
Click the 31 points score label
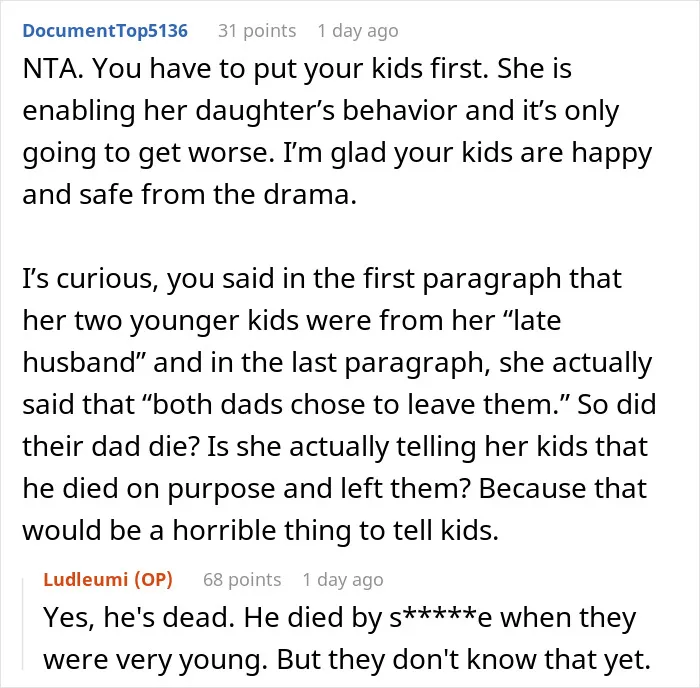(x=257, y=31)
